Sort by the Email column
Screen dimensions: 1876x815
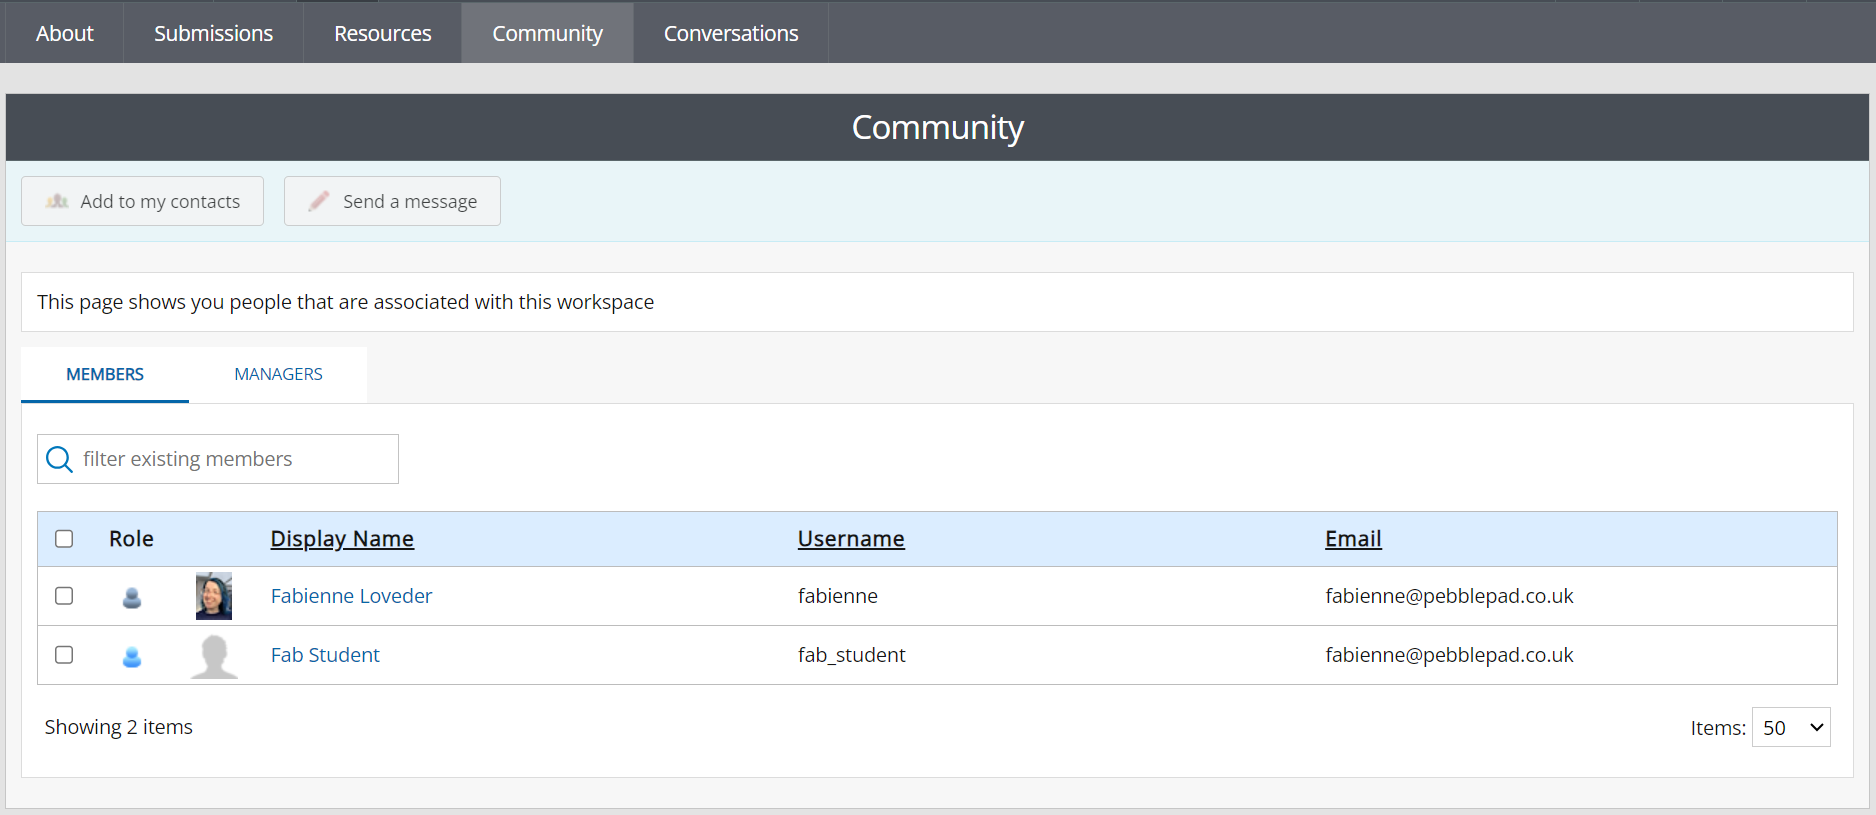[x=1353, y=539]
